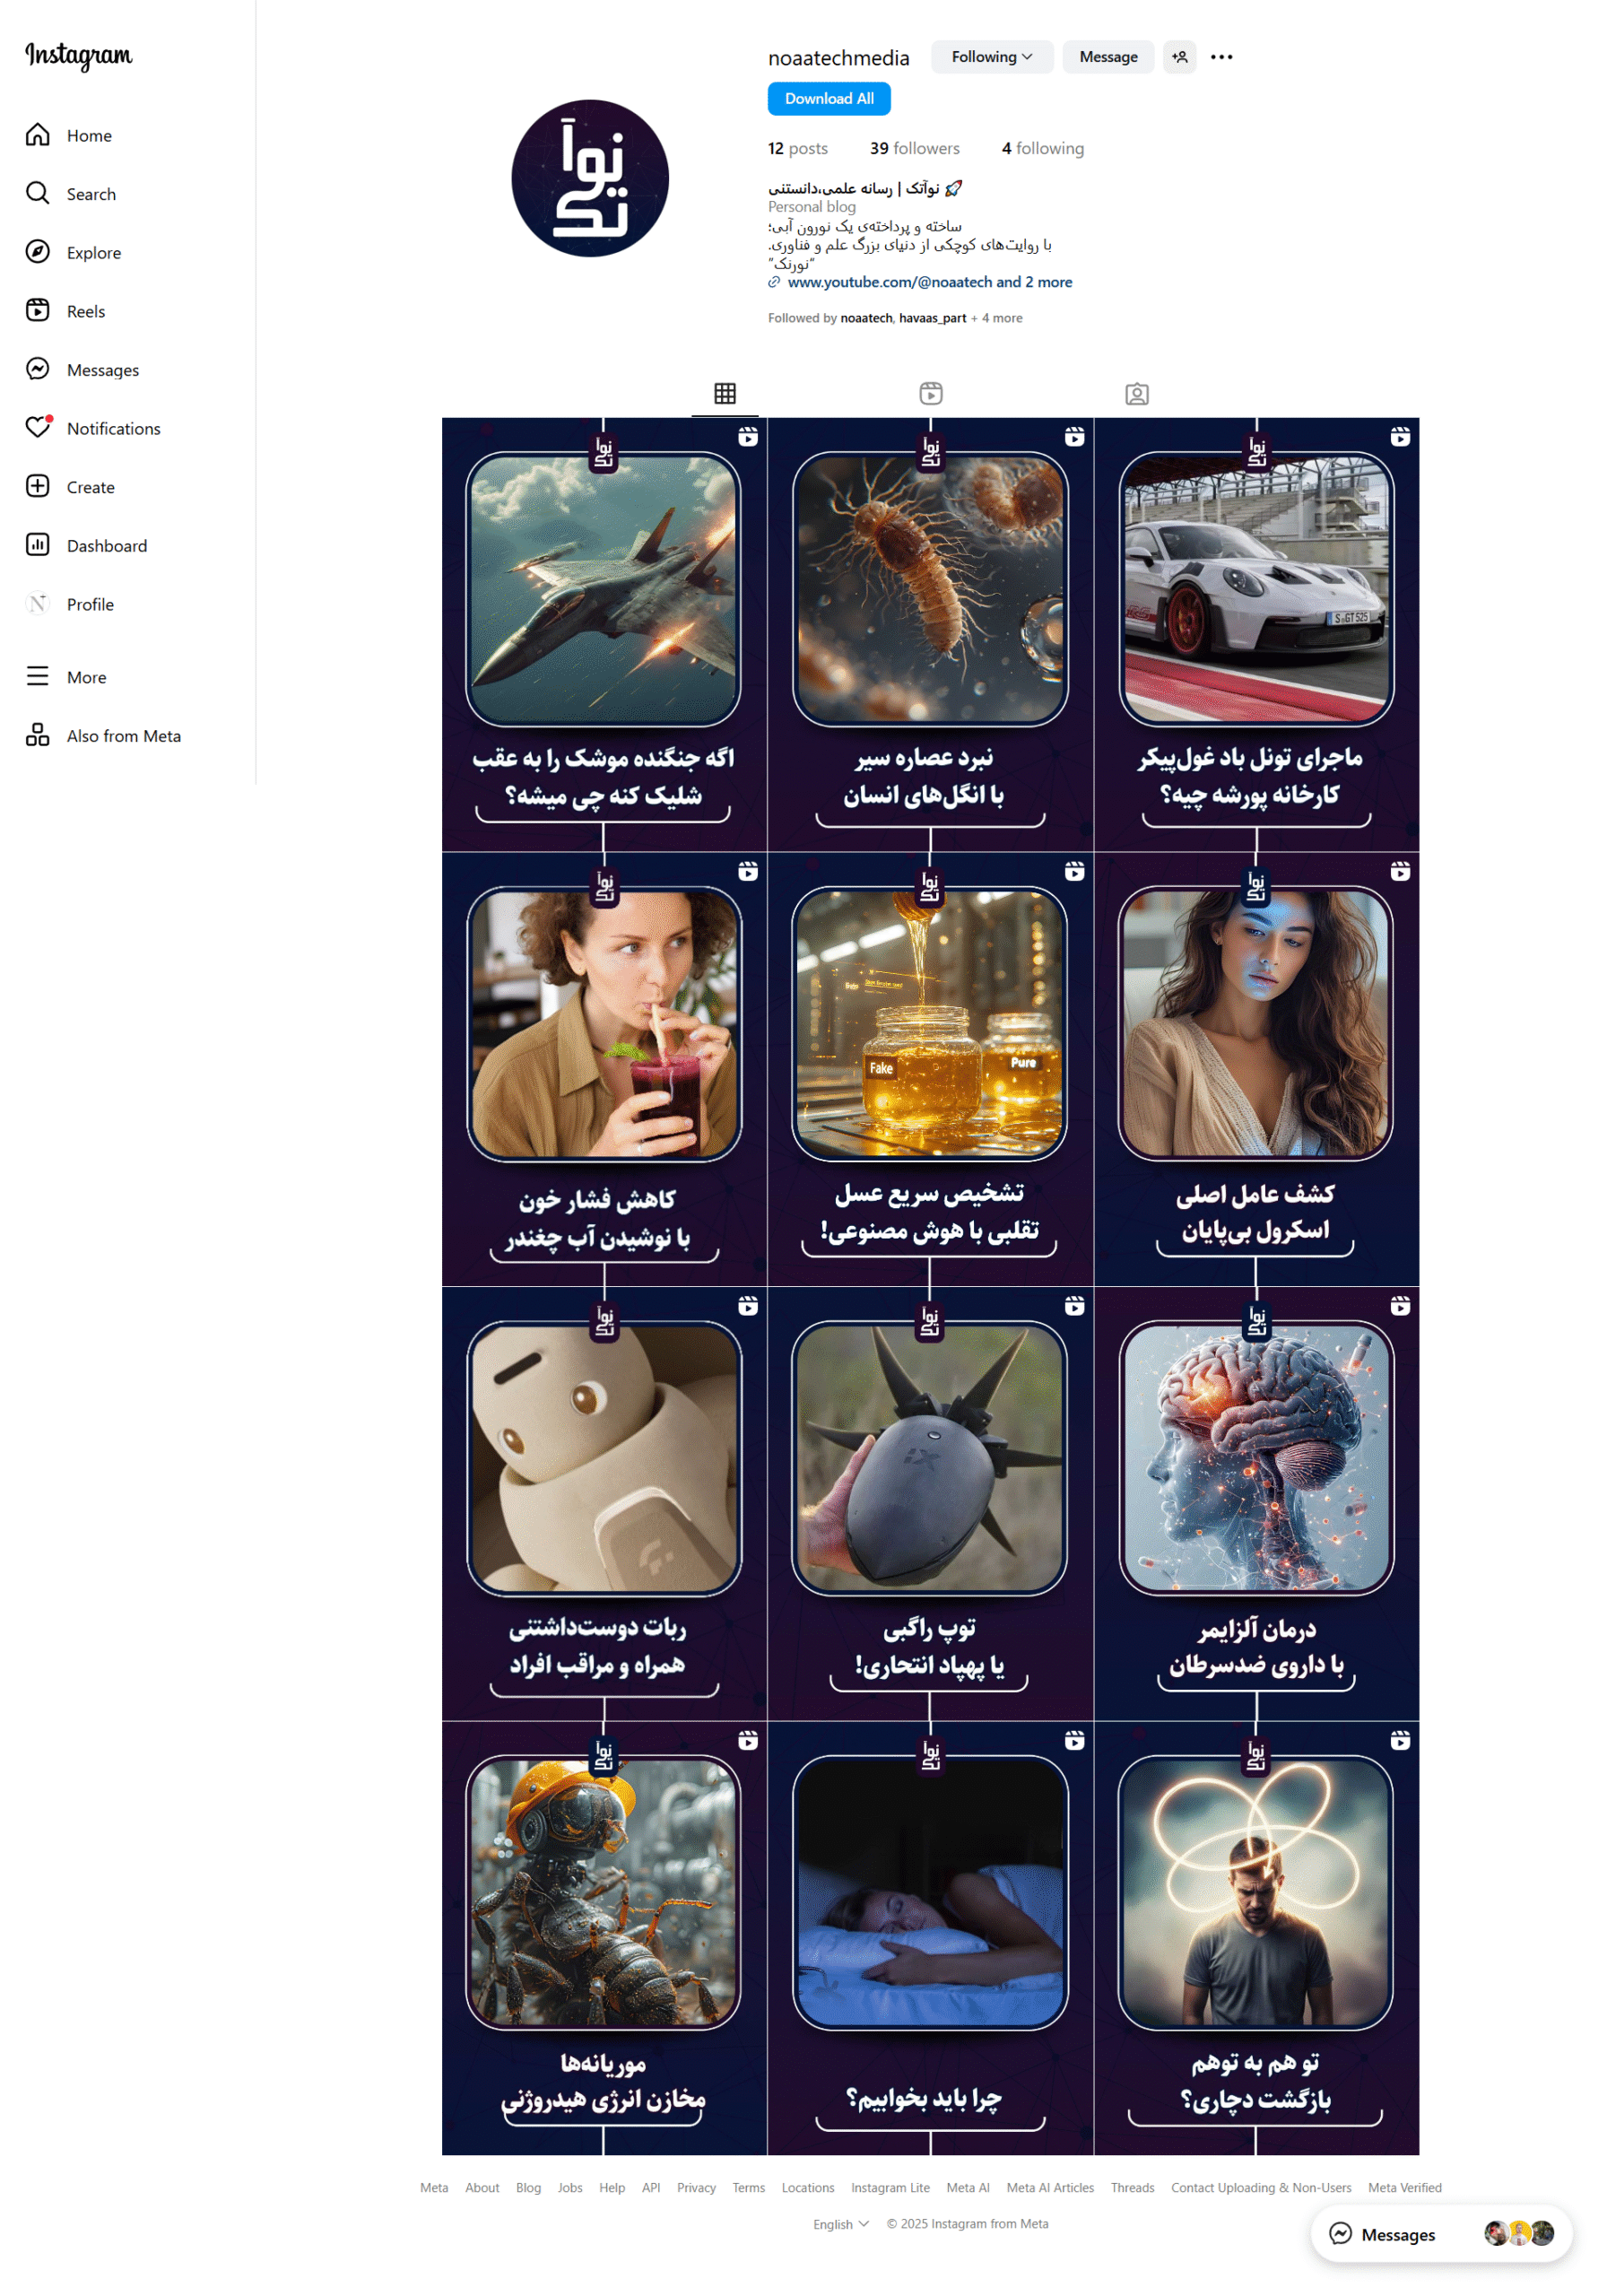
Task: Click the Download All button
Action: (830, 99)
